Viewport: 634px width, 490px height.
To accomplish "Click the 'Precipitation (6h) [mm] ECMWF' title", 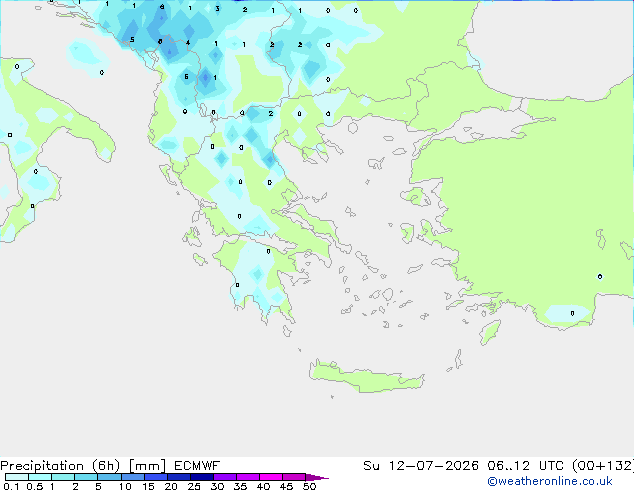I will [x=110, y=466].
